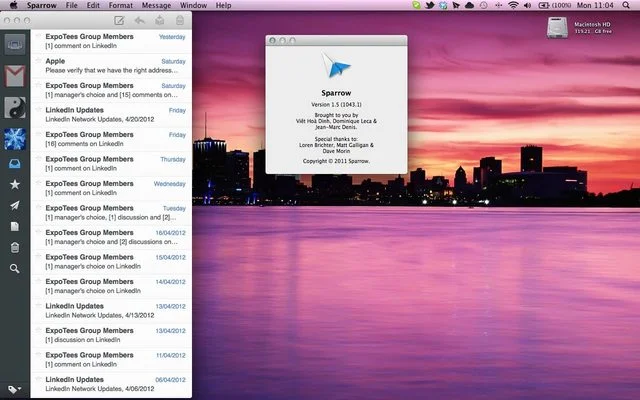The width and height of the screenshot is (640, 400).
Task: Click 'Version 1.5 (1043.1)' text in the About window
Action: (336, 104)
